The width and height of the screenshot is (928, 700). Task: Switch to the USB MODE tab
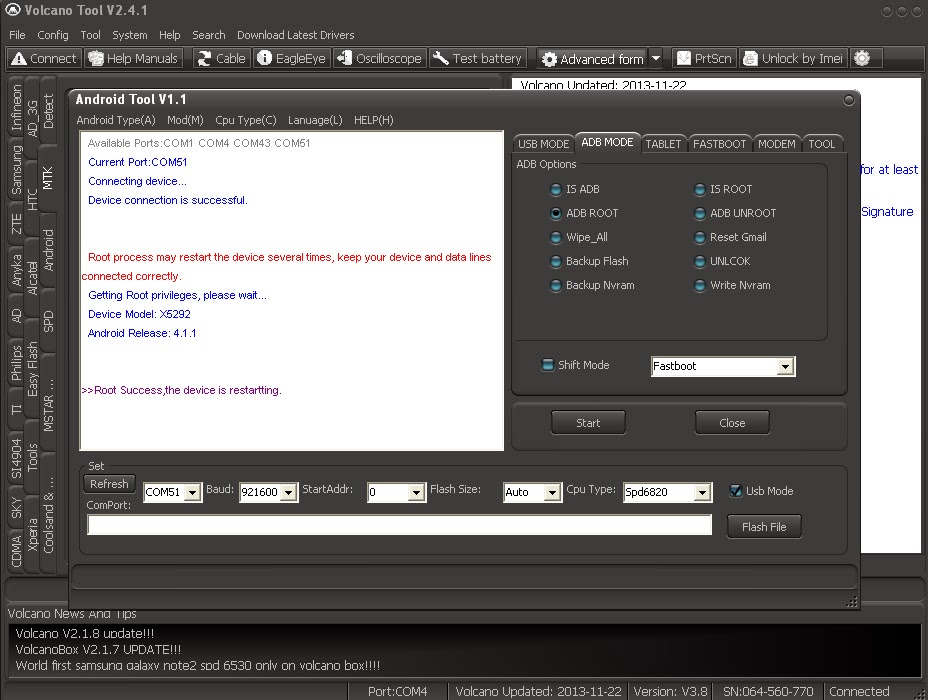(x=543, y=144)
